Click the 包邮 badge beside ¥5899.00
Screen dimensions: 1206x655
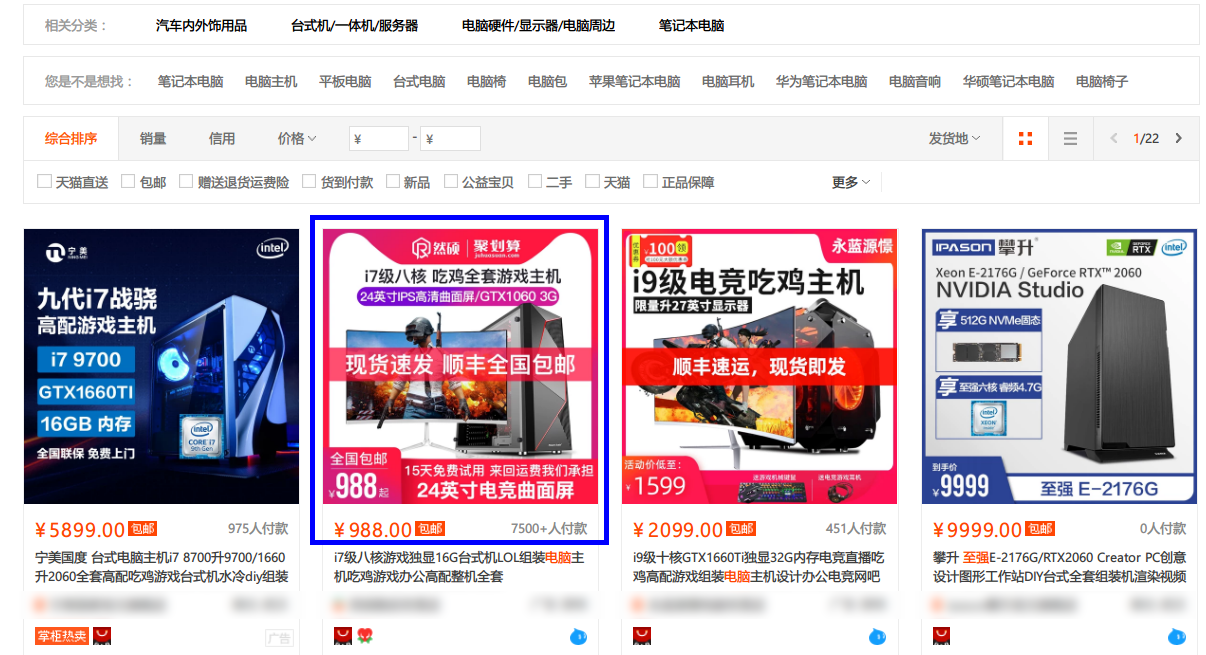click(x=143, y=529)
